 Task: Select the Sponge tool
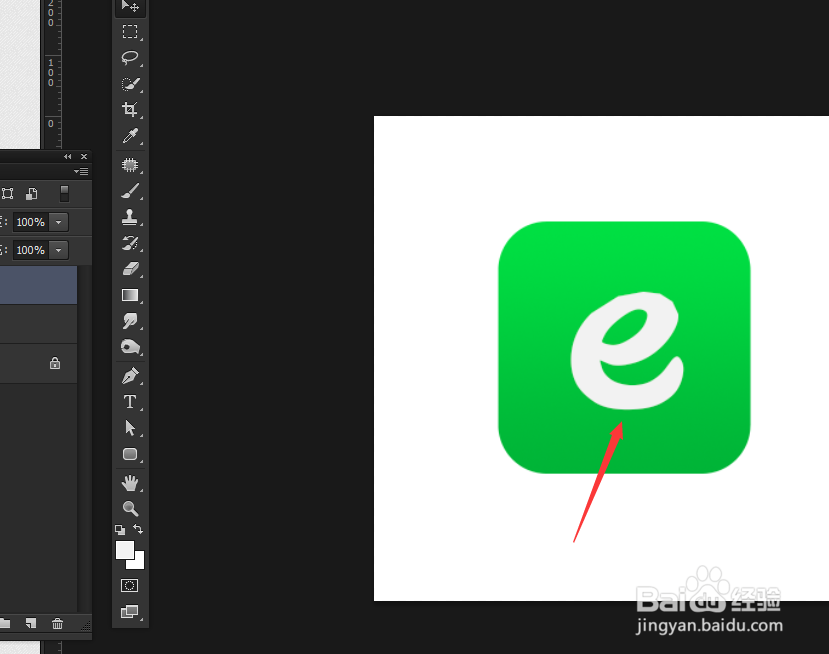130,347
